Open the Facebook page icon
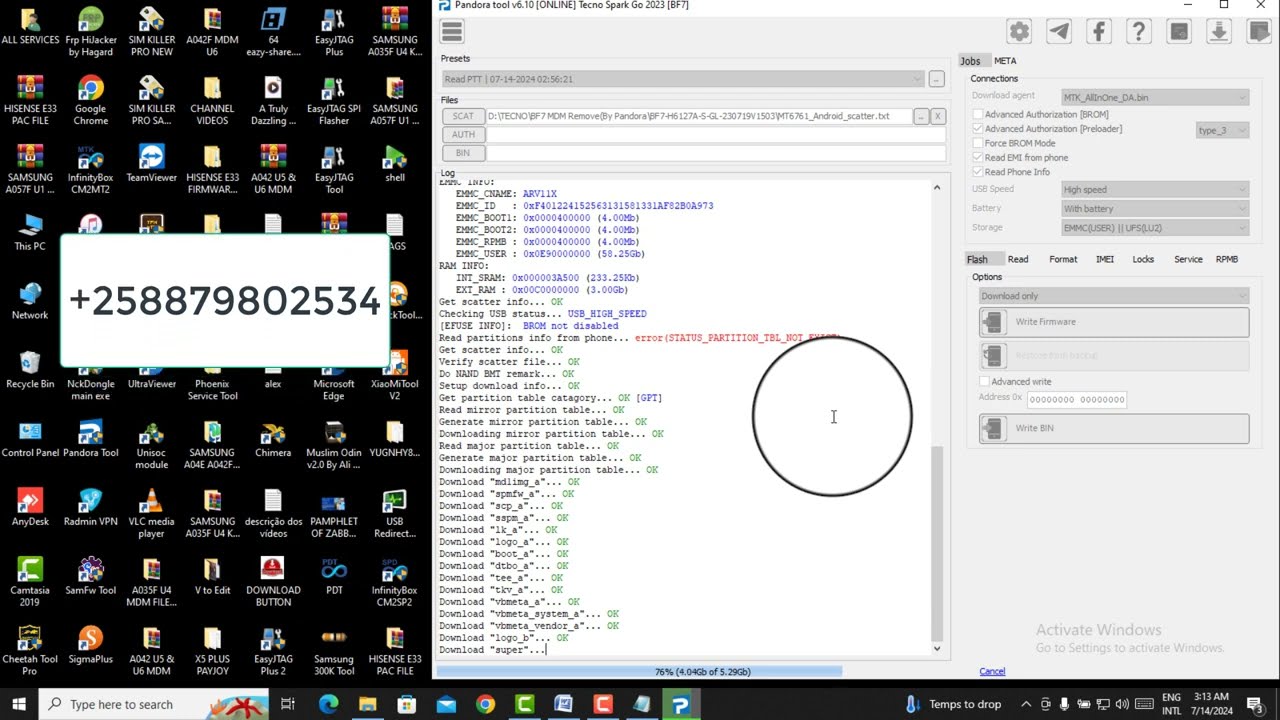This screenshot has width=1280, height=720. click(x=1099, y=31)
